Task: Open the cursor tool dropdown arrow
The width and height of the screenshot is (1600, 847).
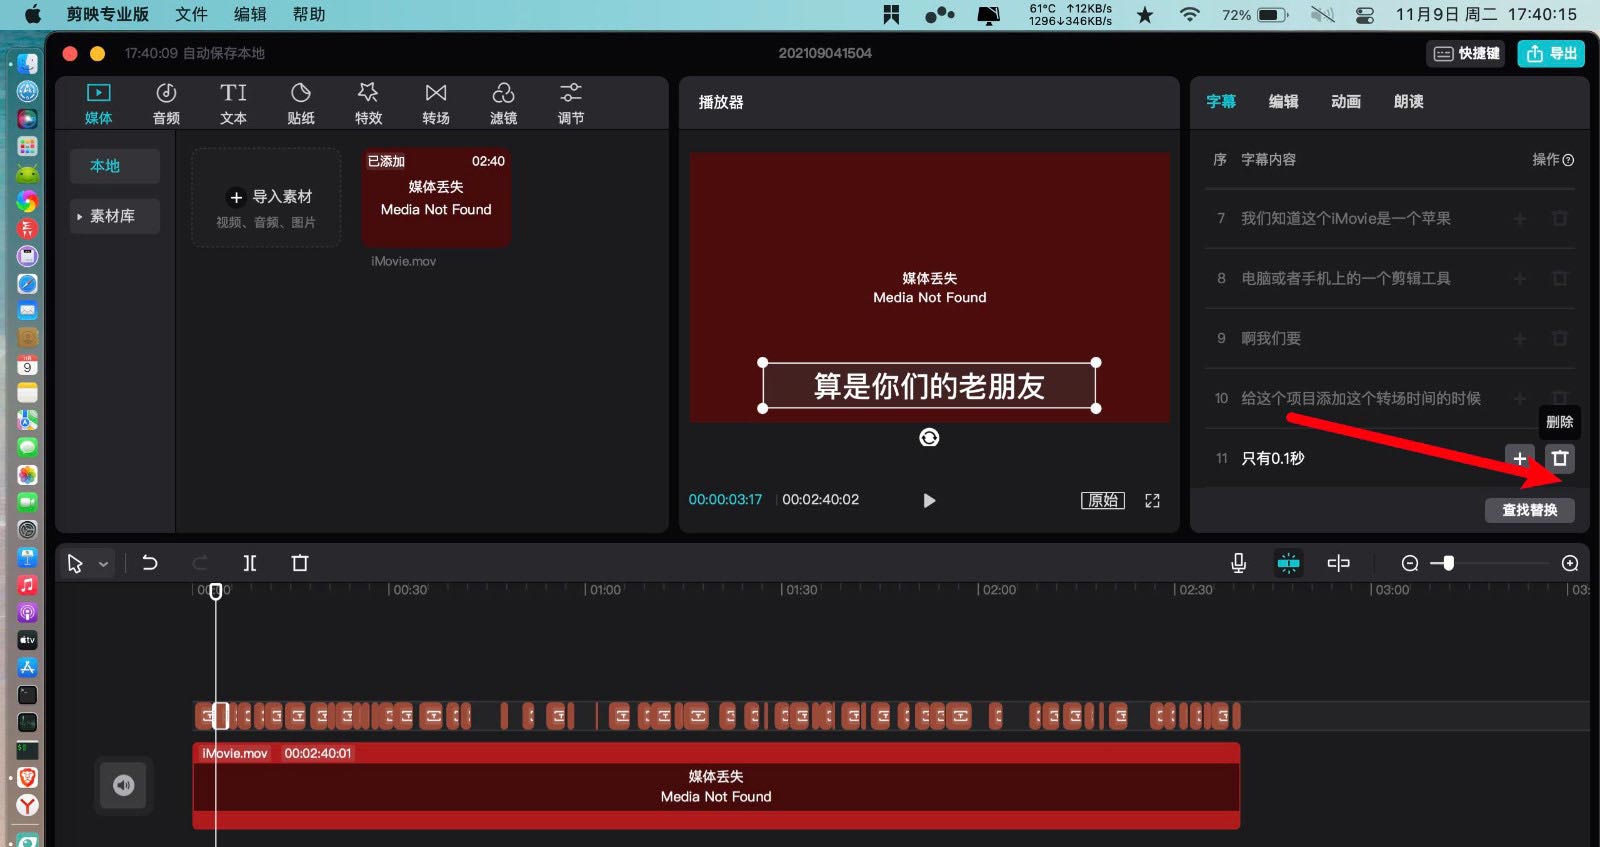Action: click(x=103, y=564)
